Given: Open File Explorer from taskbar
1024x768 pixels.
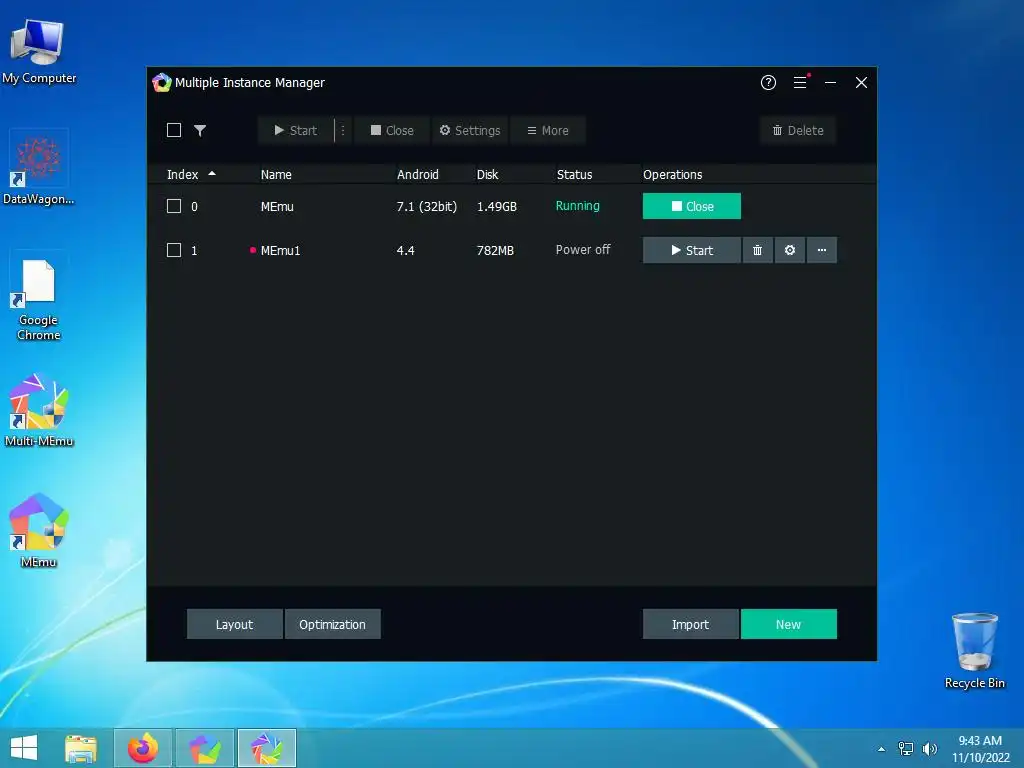Looking at the screenshot, I should 81,748.
